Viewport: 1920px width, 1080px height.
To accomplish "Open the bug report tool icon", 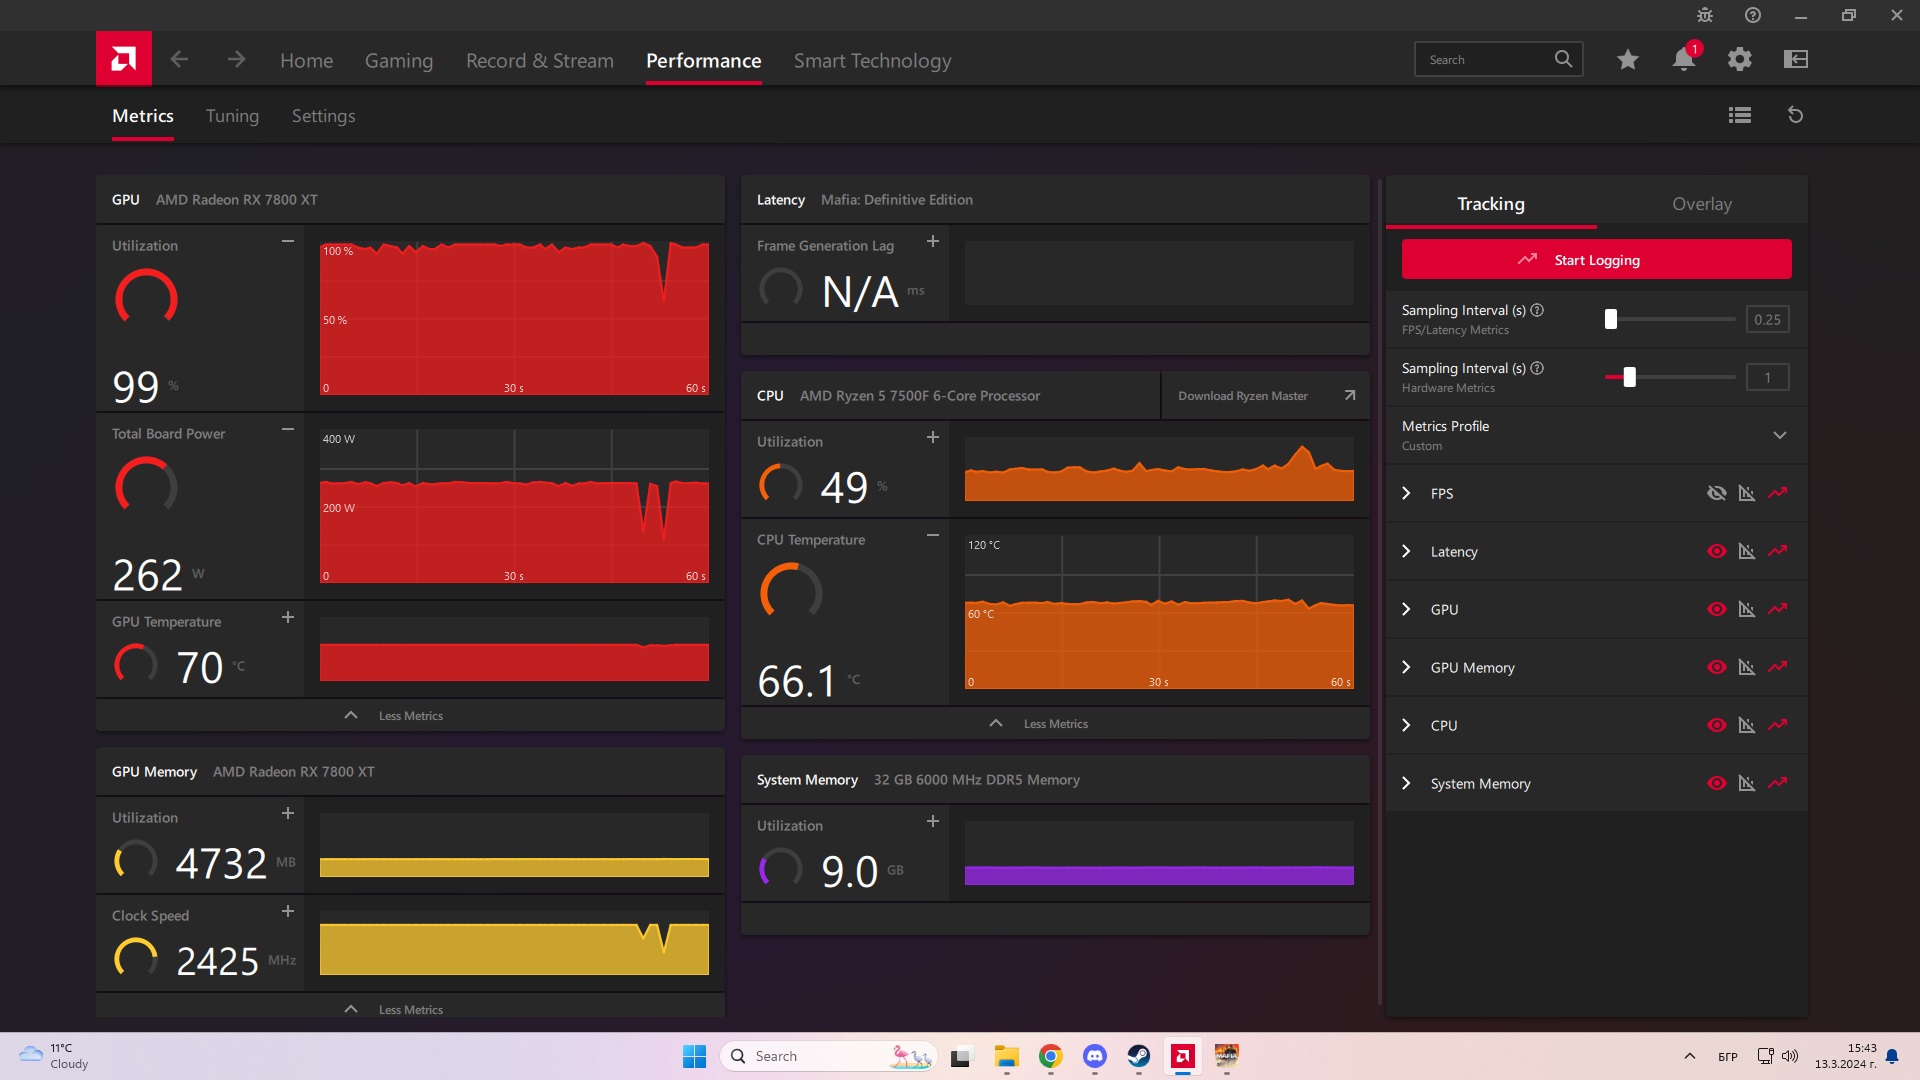I will (x=1704, y=15).
